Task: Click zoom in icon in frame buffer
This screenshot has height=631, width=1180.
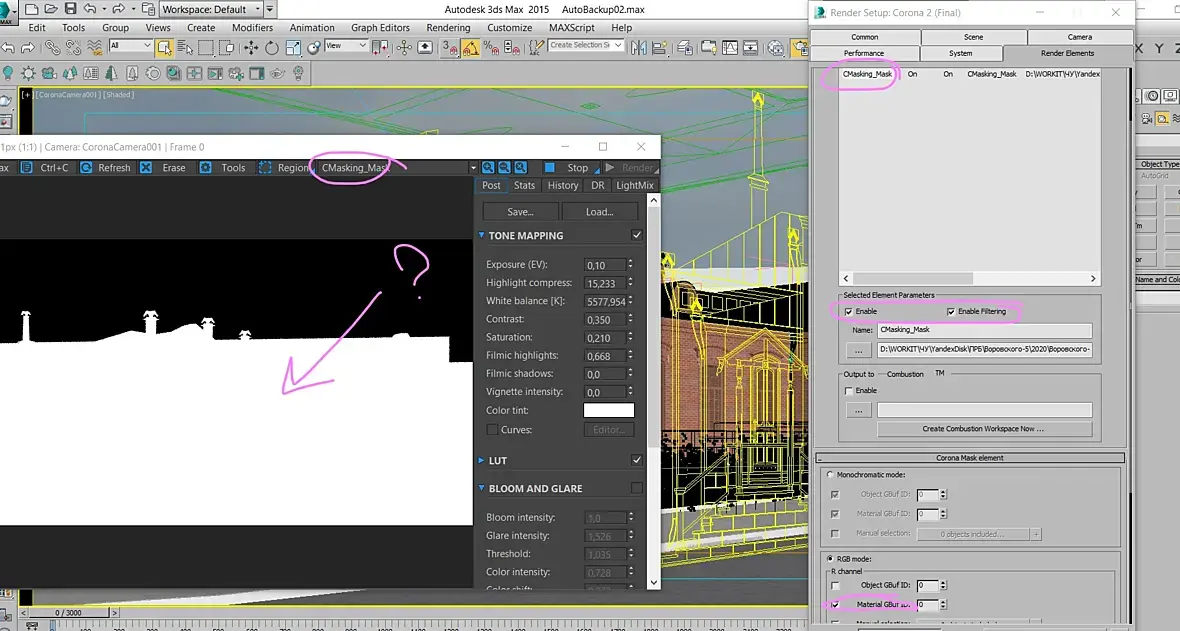Action: (488, 167)
